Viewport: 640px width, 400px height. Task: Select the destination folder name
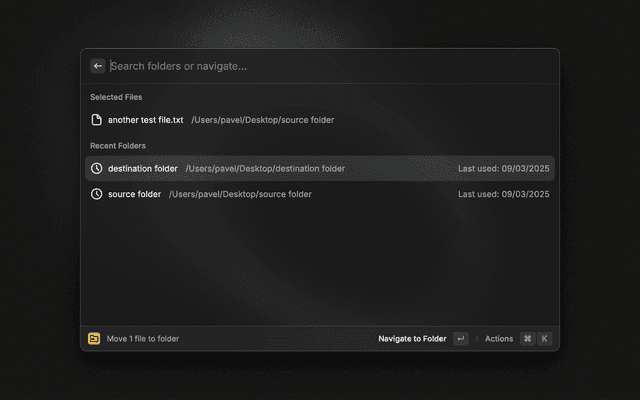coord(142,169)
